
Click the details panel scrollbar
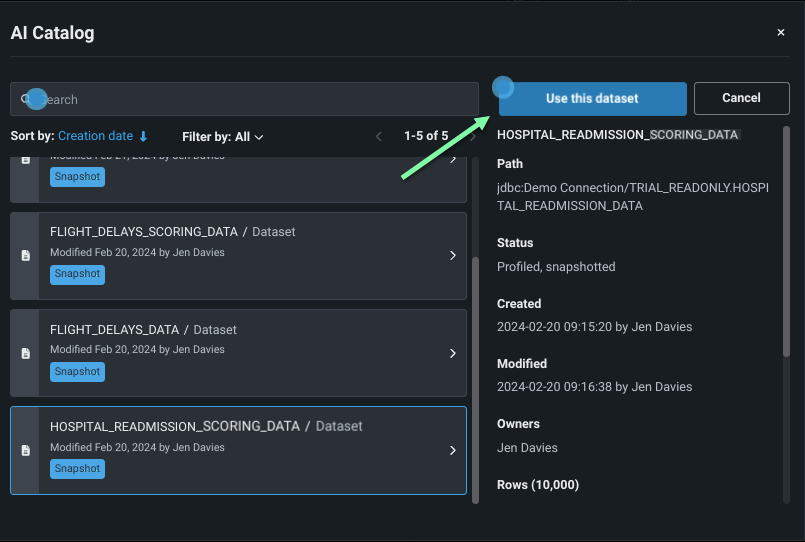786,240
